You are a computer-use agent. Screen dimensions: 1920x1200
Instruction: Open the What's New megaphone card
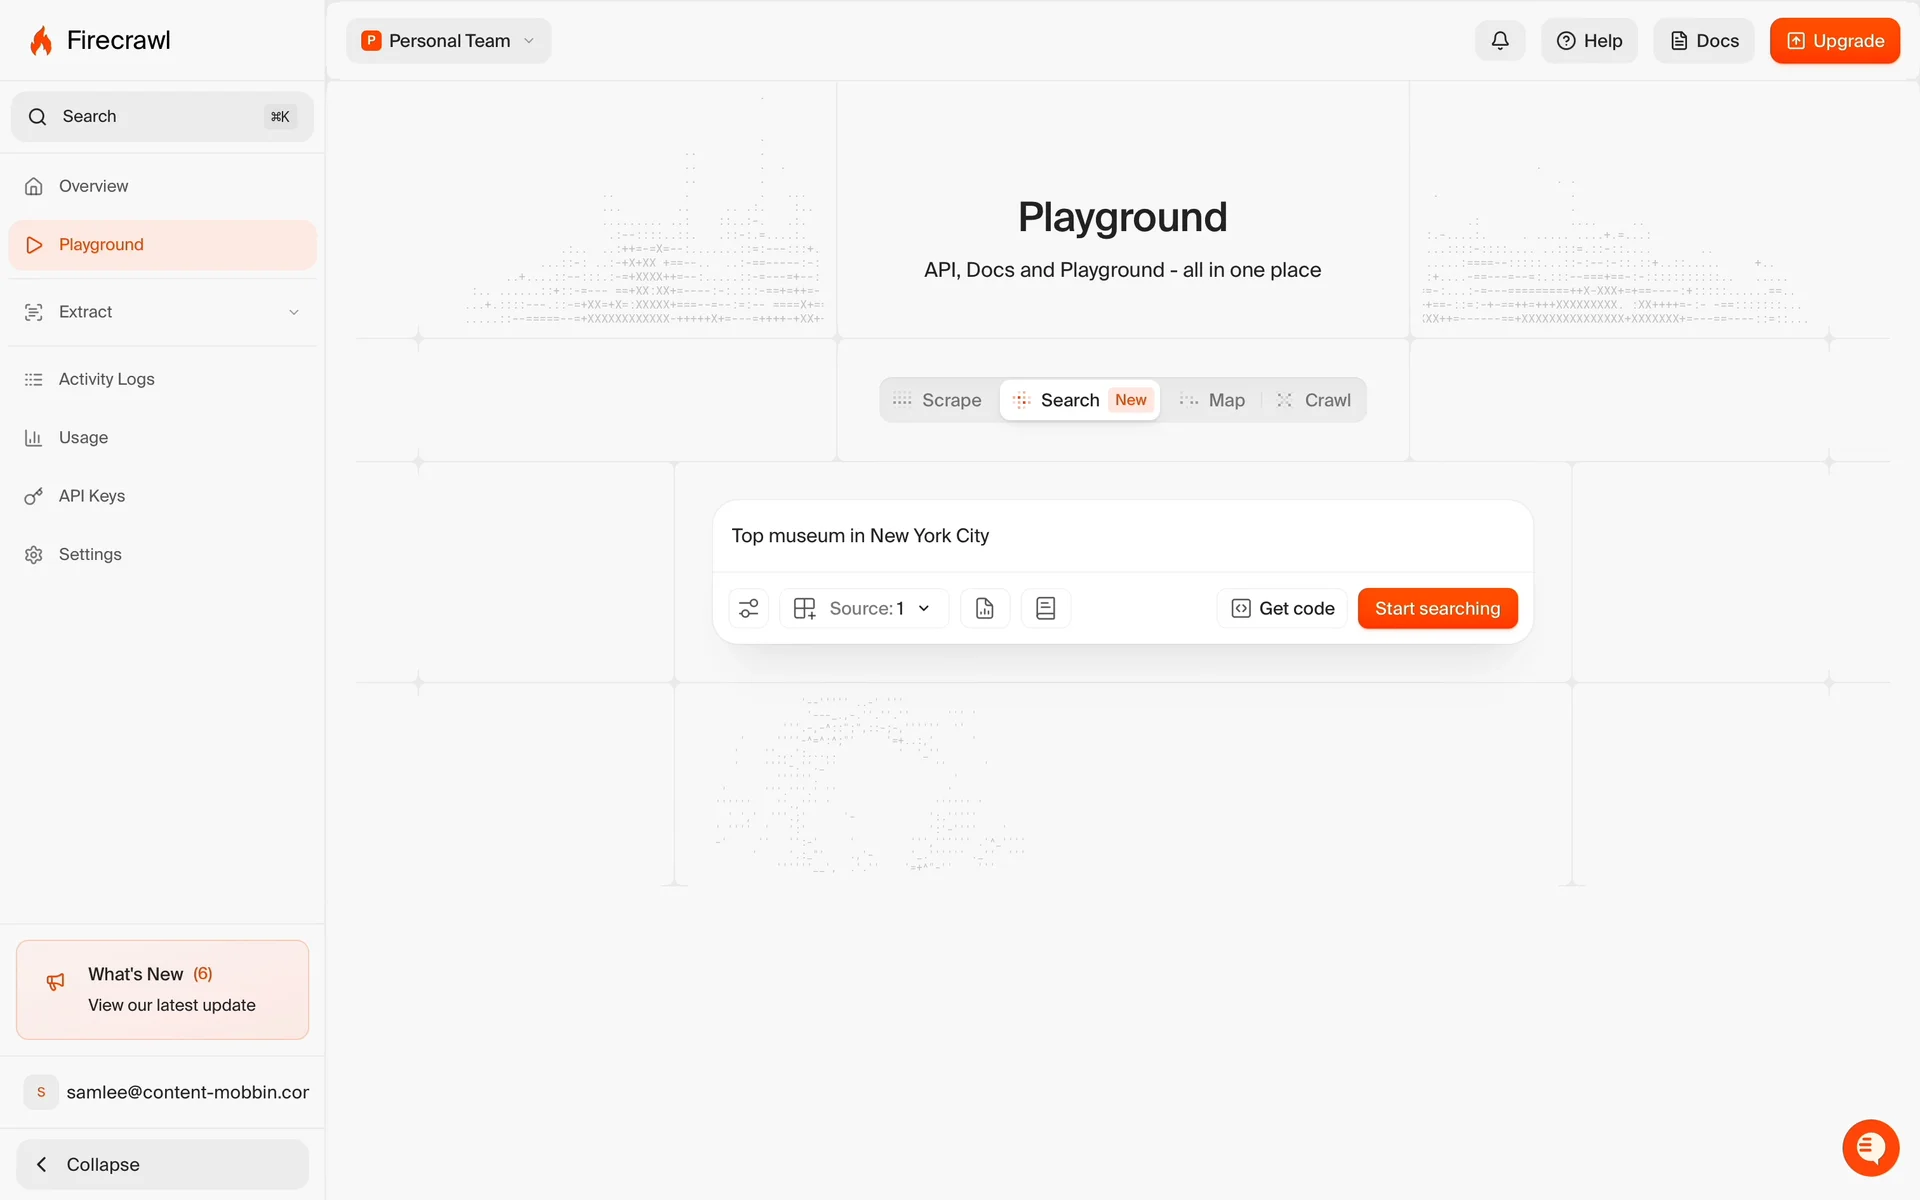162,989
